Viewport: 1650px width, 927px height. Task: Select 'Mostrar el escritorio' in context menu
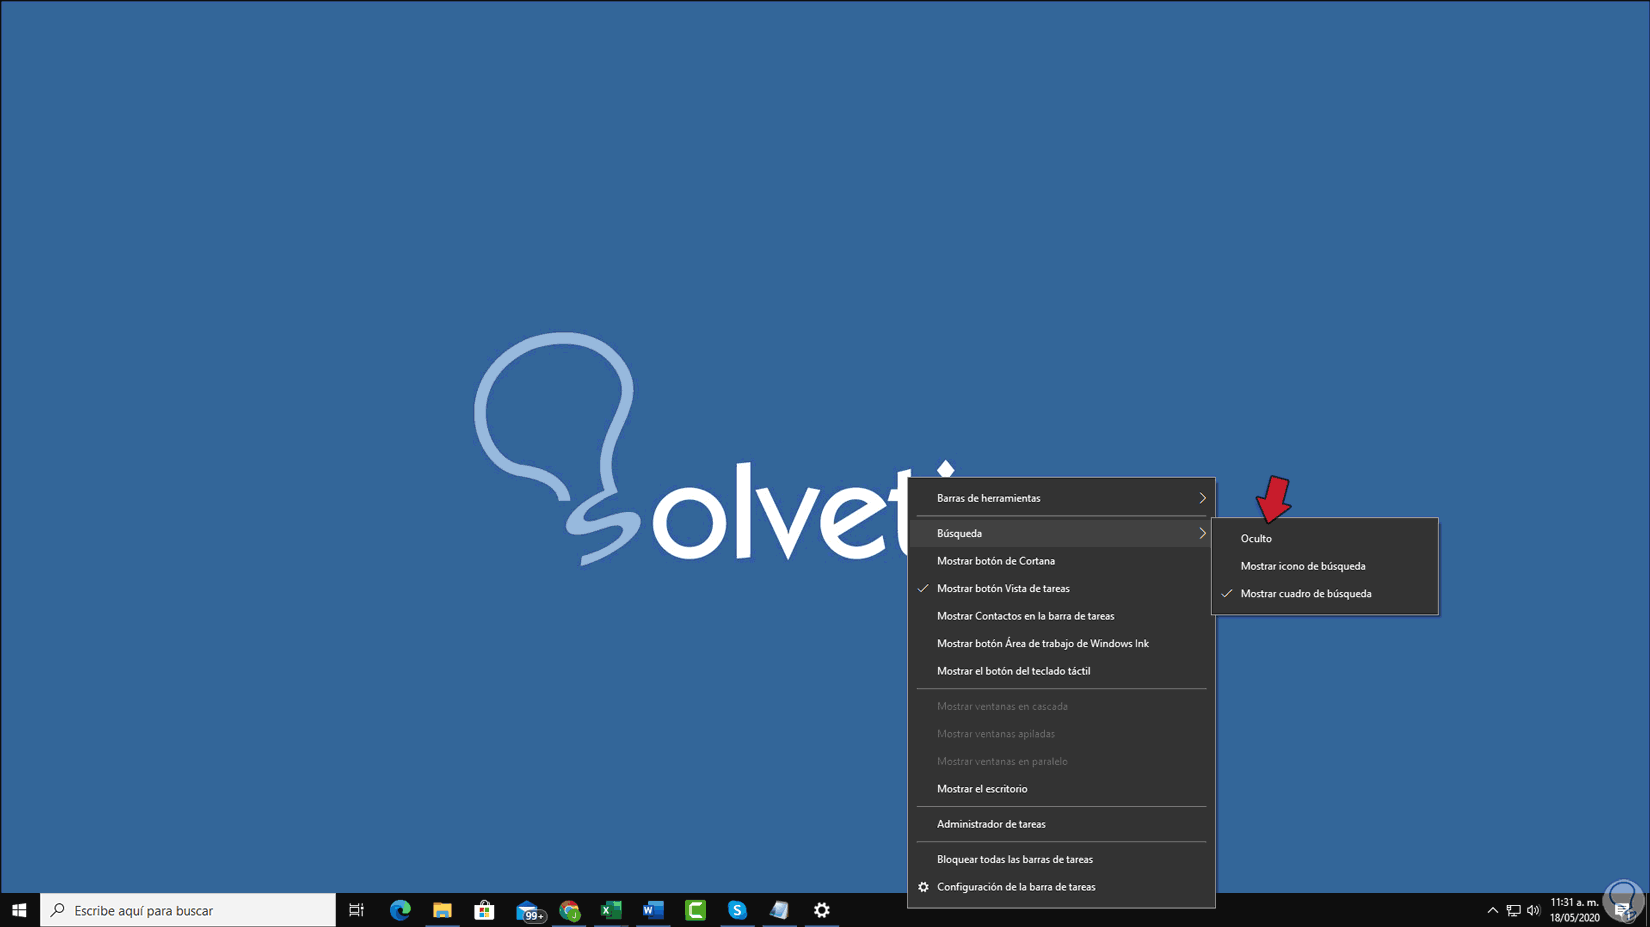point(1061,789)
